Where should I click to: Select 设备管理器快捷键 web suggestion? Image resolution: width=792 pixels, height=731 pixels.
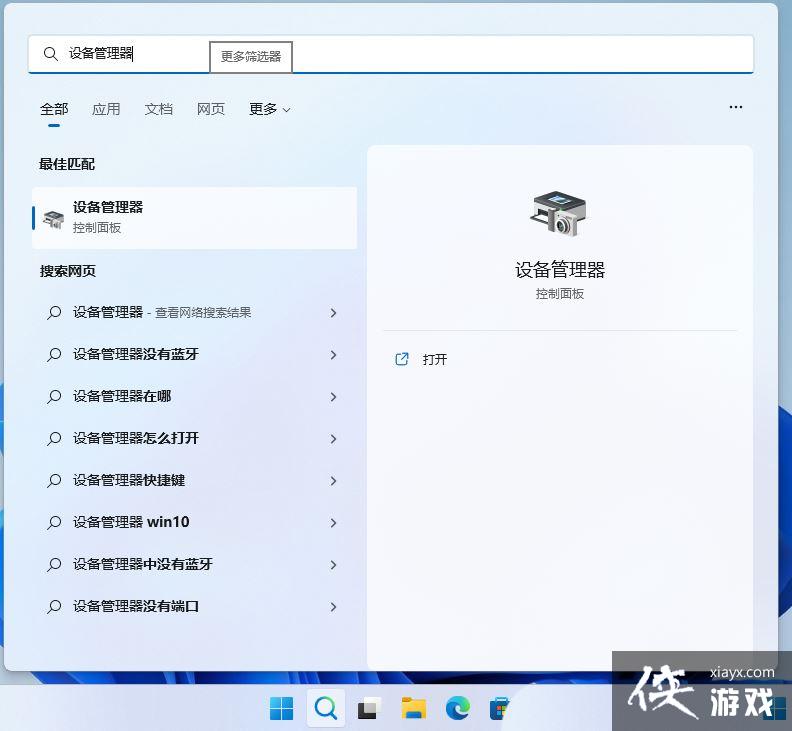[x=192, y=480]
